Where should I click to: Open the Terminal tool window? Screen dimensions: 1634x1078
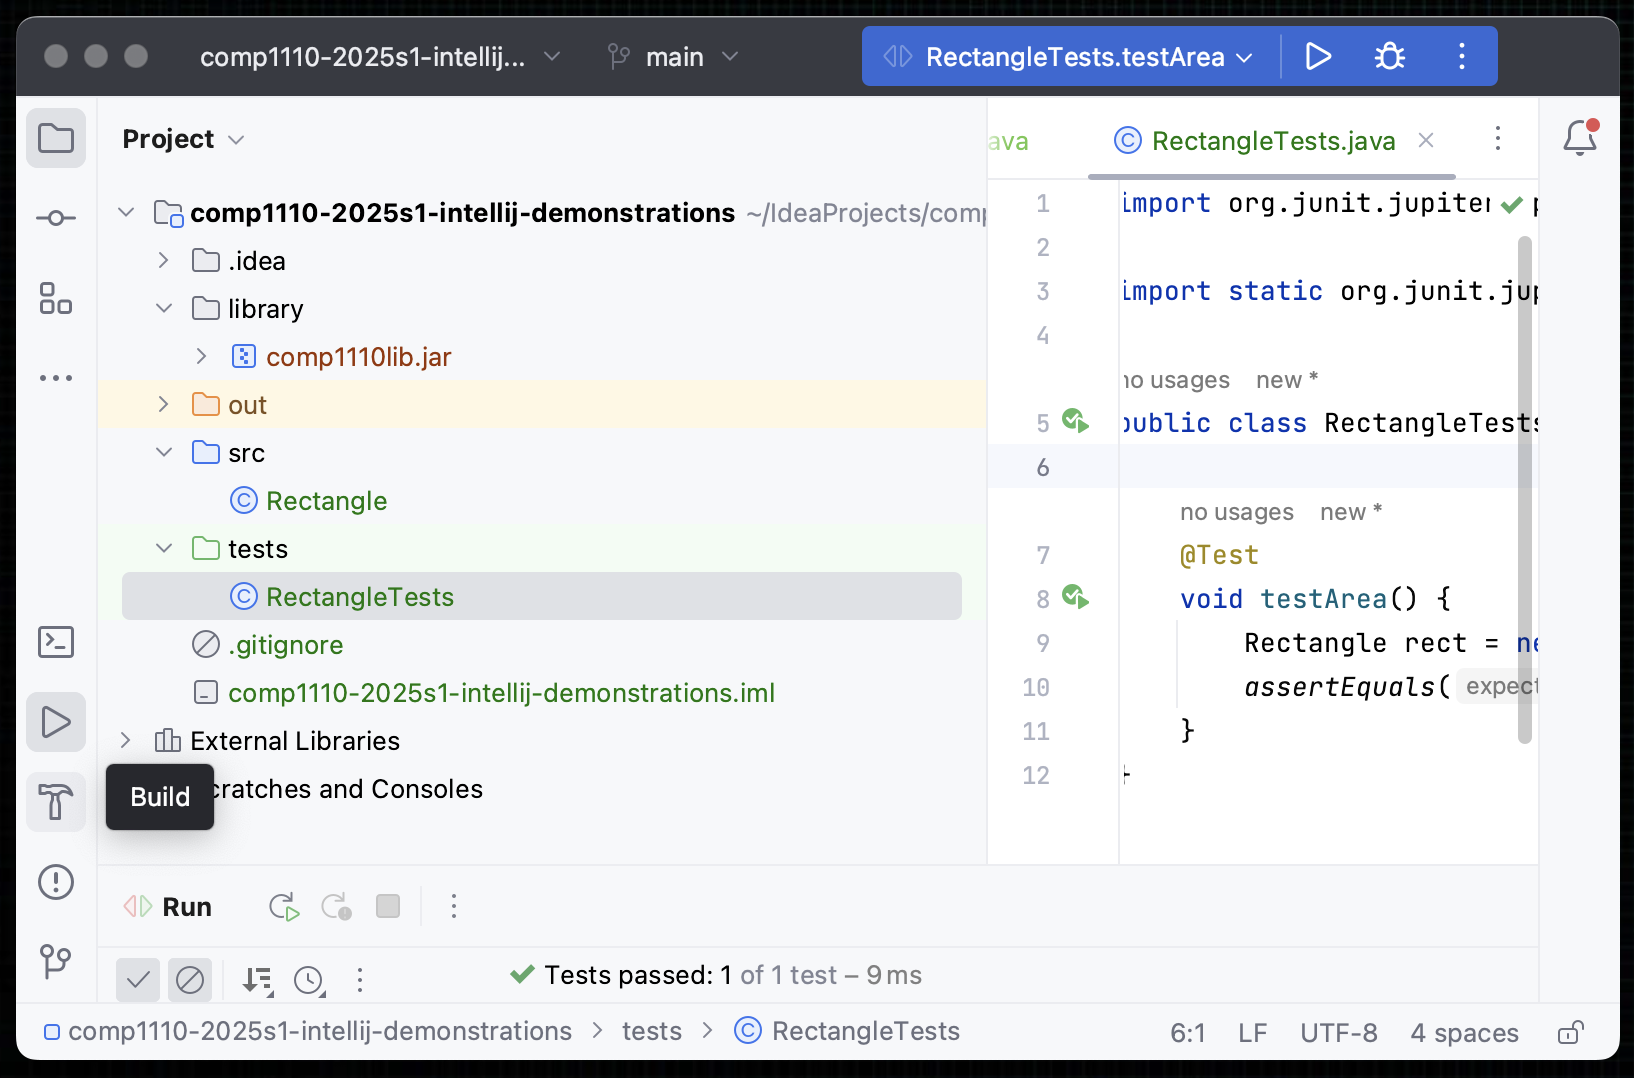point(56,642)
